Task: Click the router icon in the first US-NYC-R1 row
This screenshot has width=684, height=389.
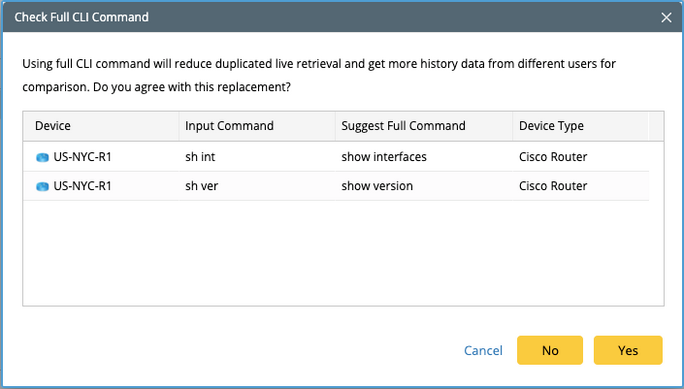Action: coord(42,157)
